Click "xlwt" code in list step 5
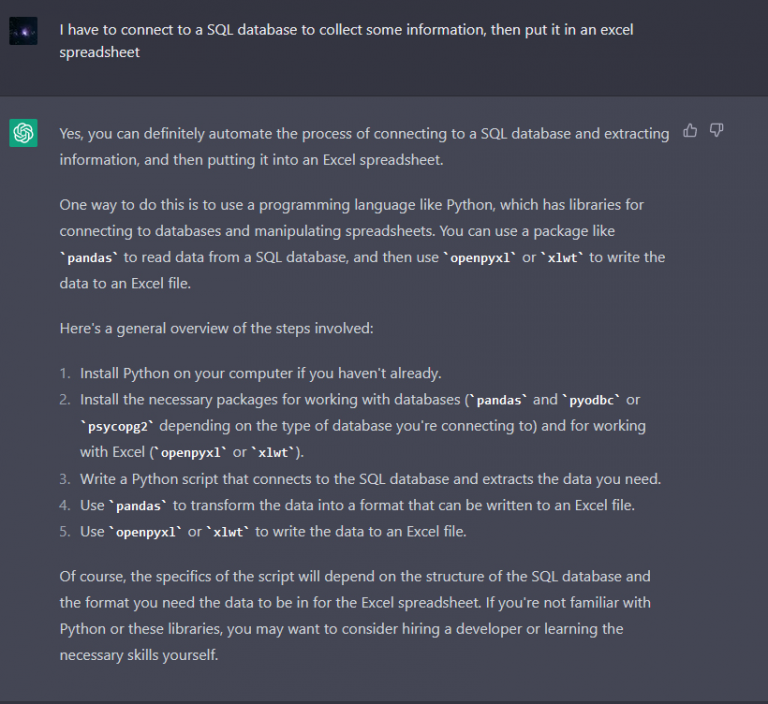This screenshot has width=768, height=704. pos(228,532)
